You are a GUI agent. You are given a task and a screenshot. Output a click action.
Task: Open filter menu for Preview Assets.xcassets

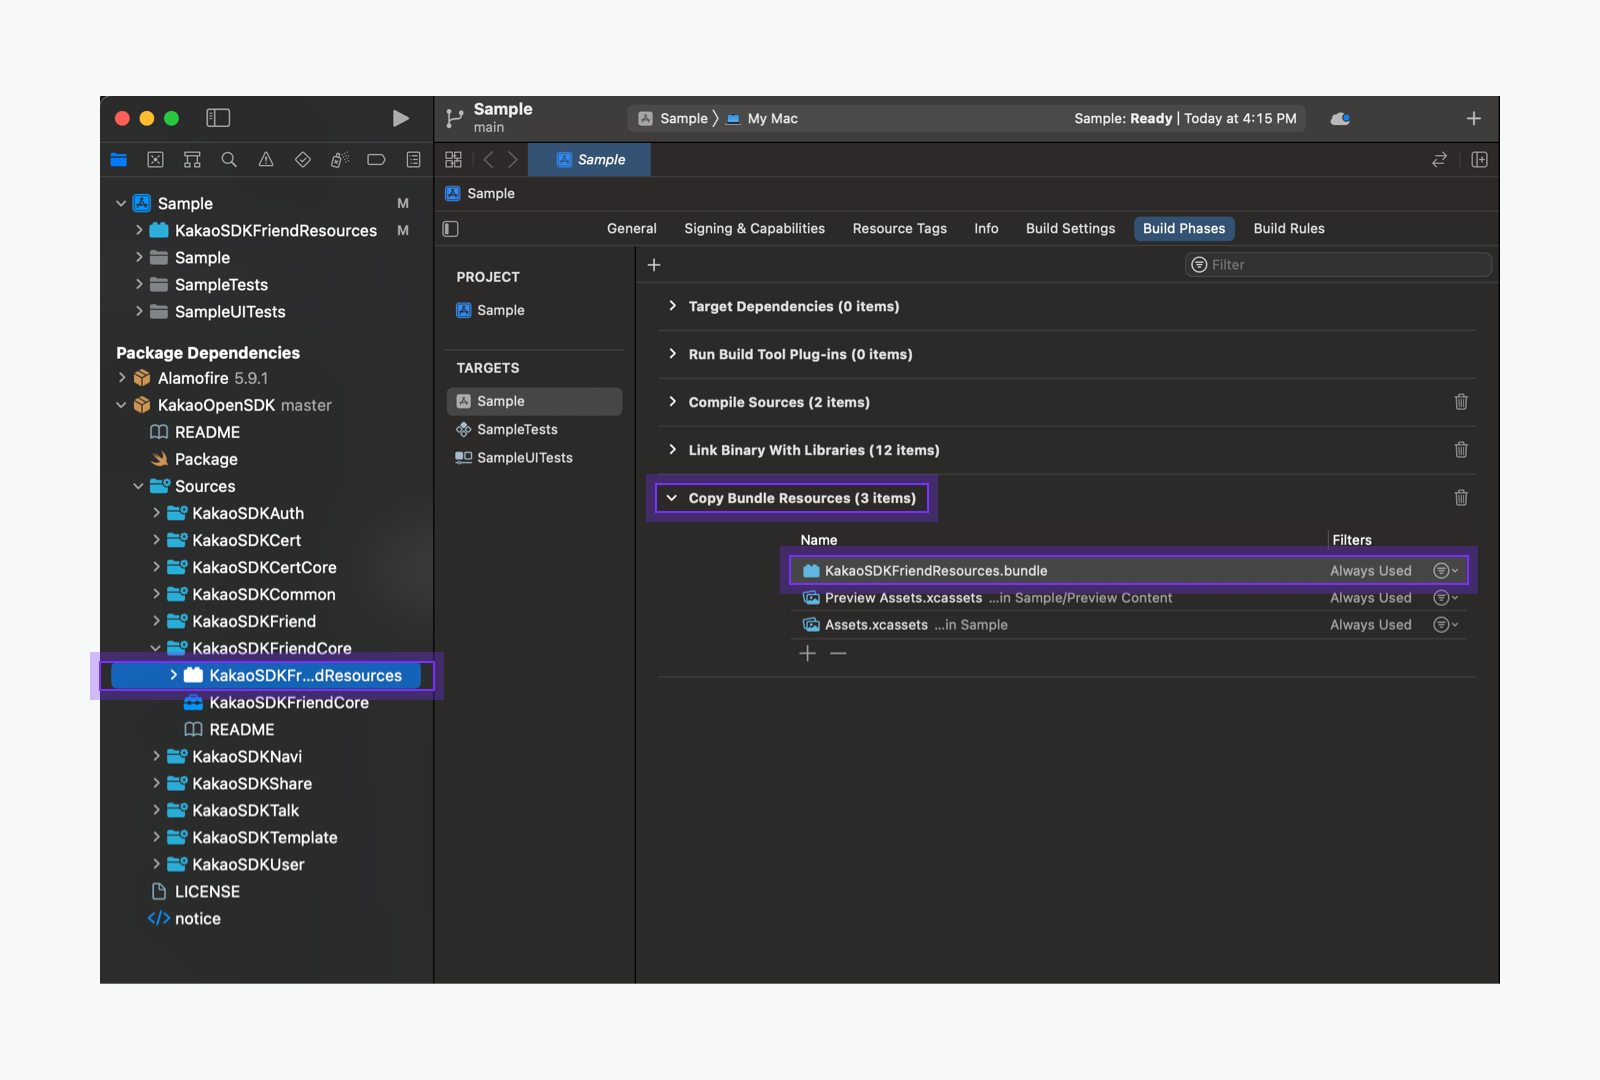point(1446,598)
